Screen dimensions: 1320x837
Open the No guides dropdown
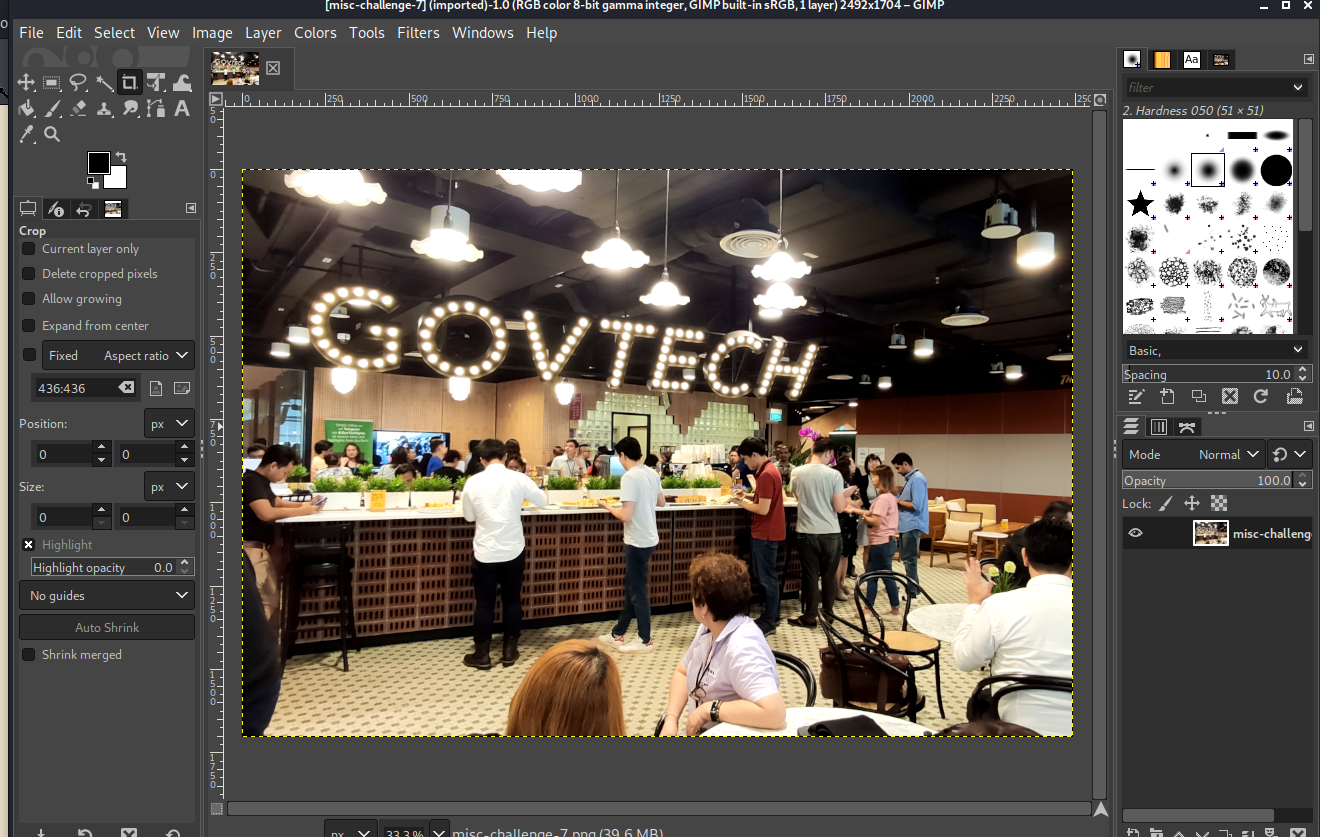tap(107, 596)
